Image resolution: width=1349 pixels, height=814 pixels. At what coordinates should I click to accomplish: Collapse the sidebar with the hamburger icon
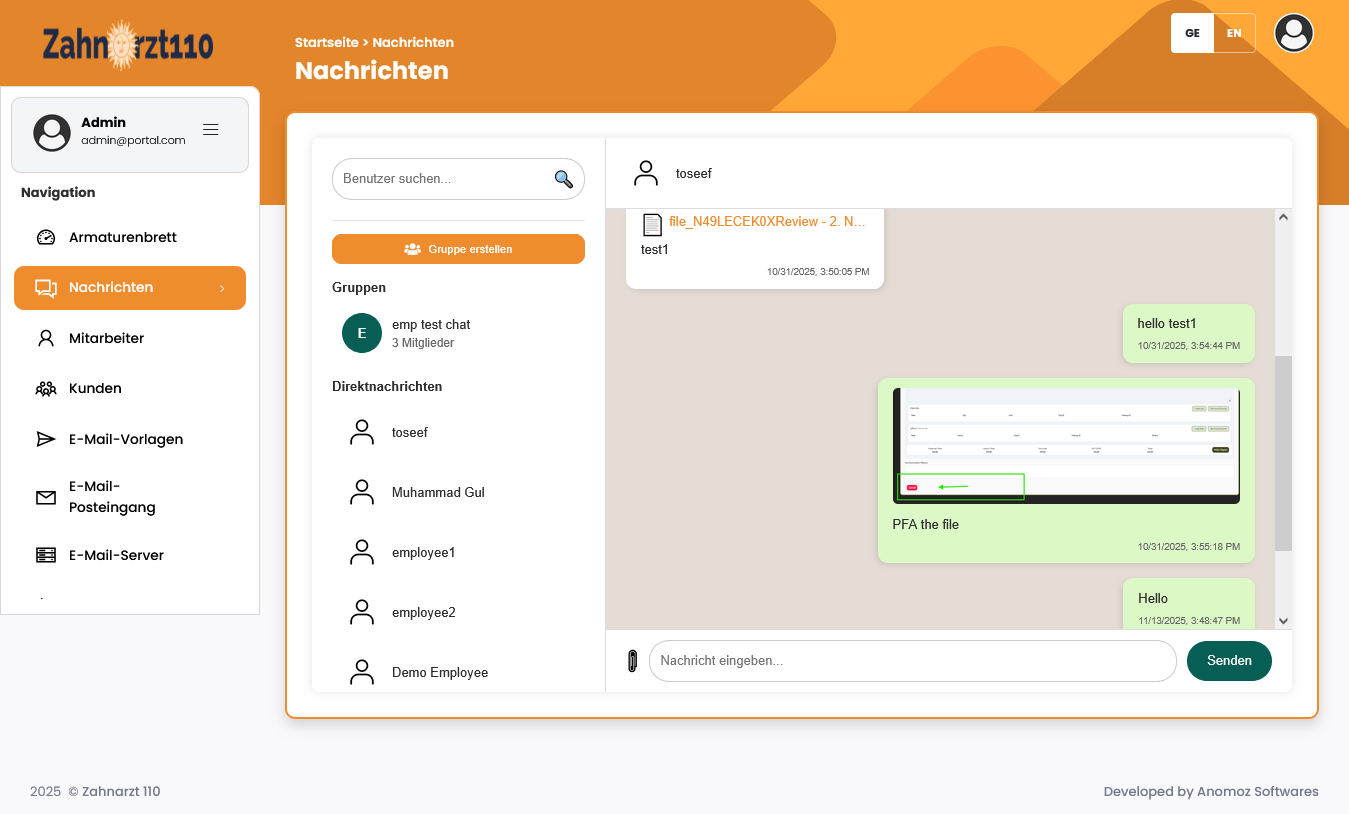click(210, 128)
